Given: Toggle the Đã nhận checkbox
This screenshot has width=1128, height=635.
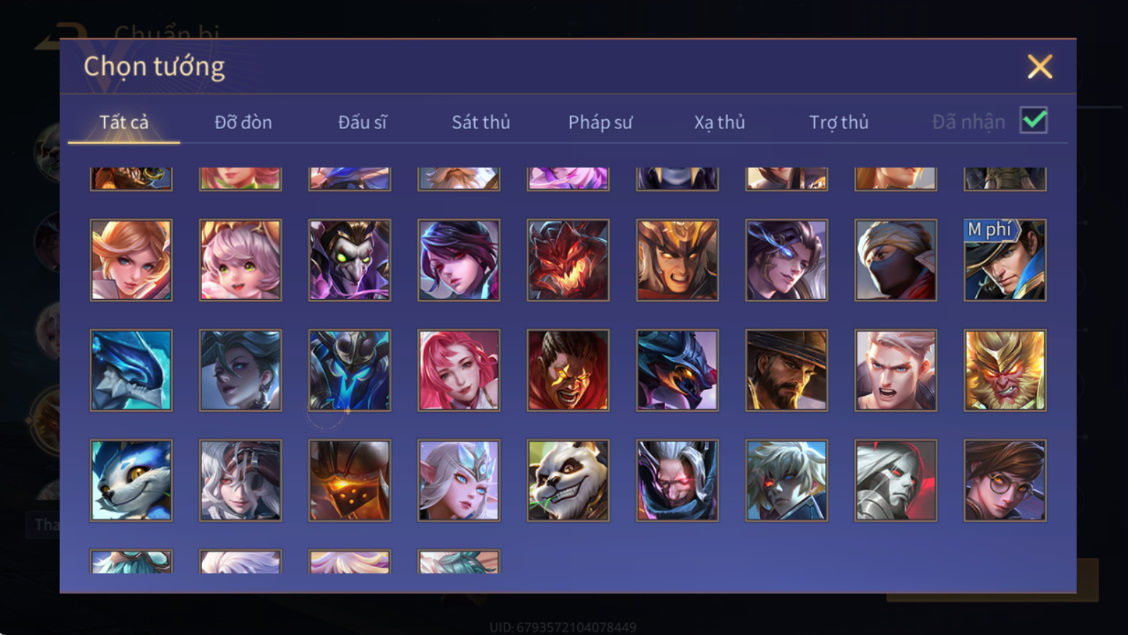Looking at the screenshot, I should pos(1034,120).
